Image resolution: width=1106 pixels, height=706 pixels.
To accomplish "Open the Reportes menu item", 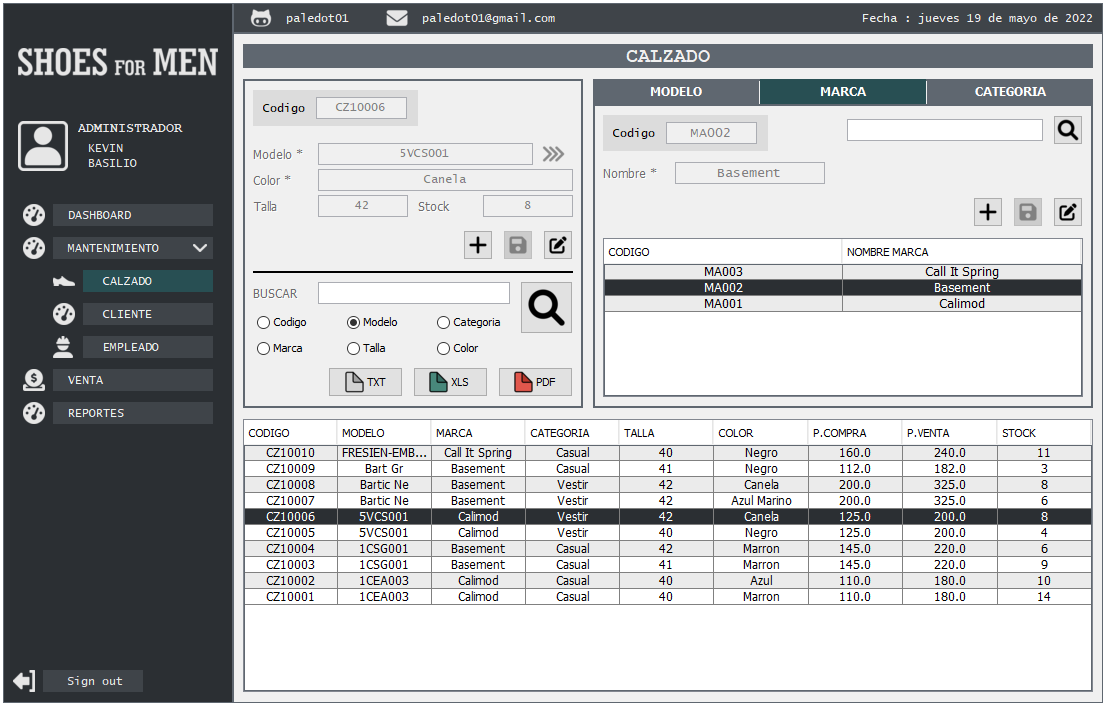I will coord(133,413).
